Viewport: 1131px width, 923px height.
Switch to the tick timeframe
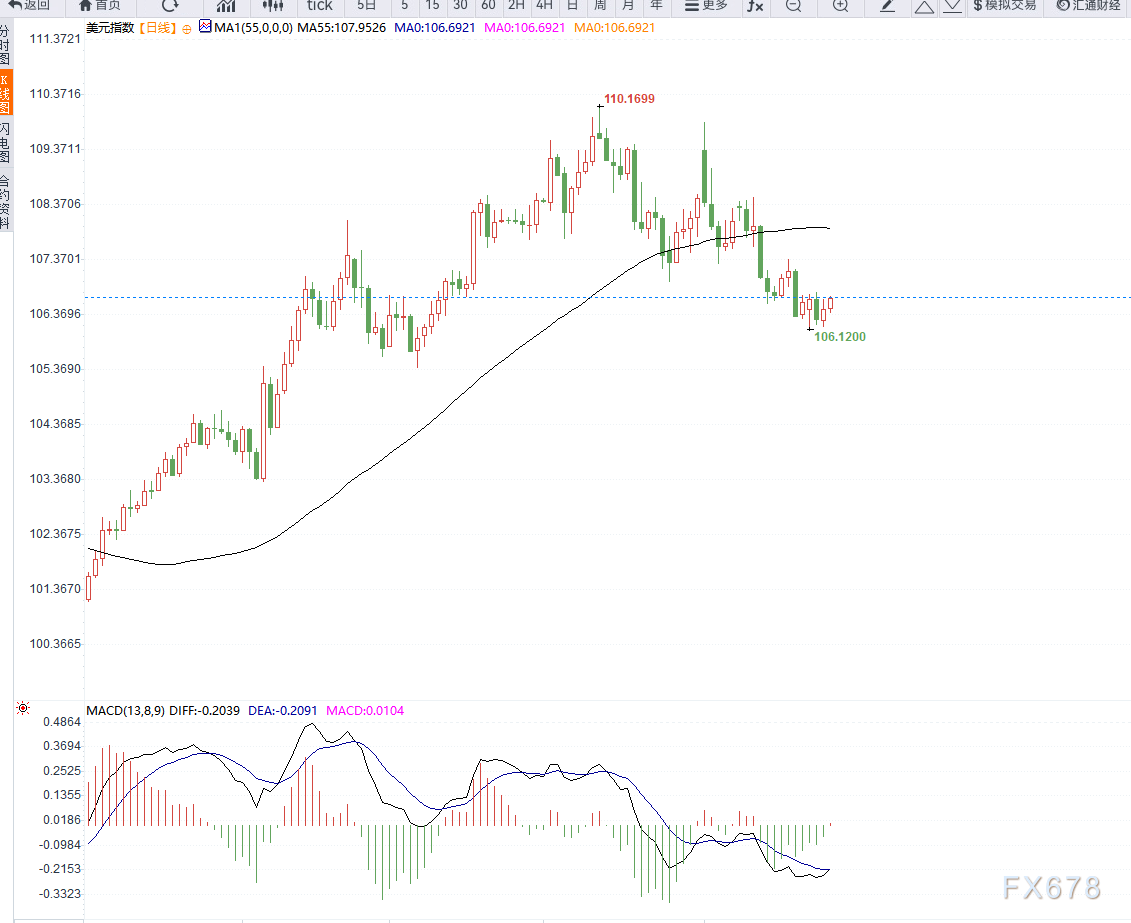pos(320,6)
